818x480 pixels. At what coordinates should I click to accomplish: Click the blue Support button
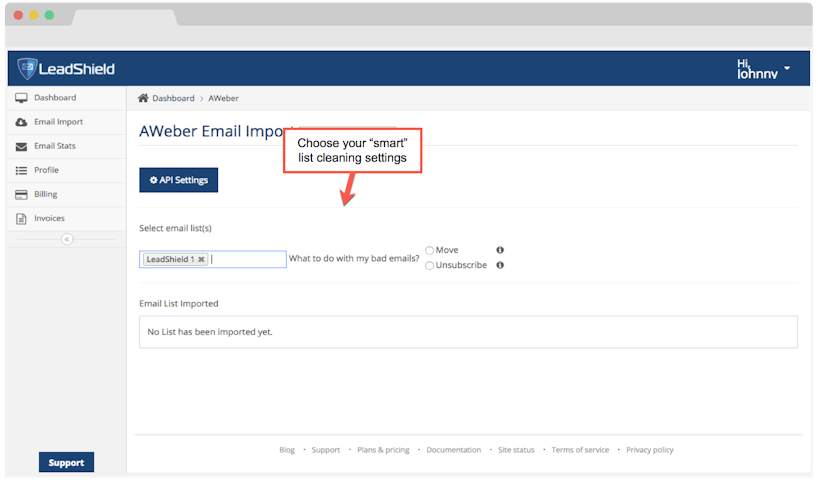66,462
